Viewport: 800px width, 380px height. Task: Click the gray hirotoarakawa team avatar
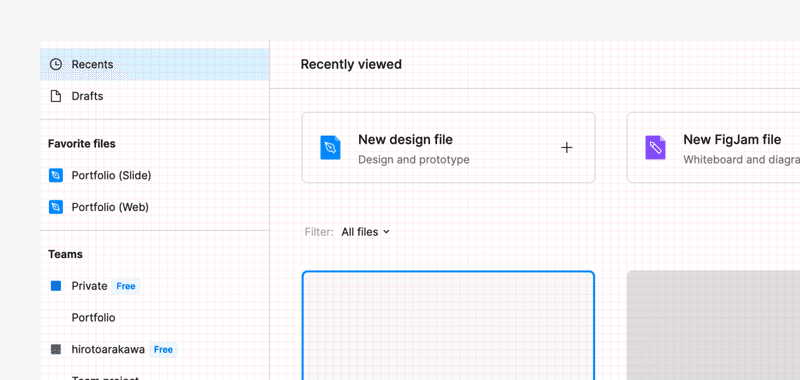tap(56, 349)
